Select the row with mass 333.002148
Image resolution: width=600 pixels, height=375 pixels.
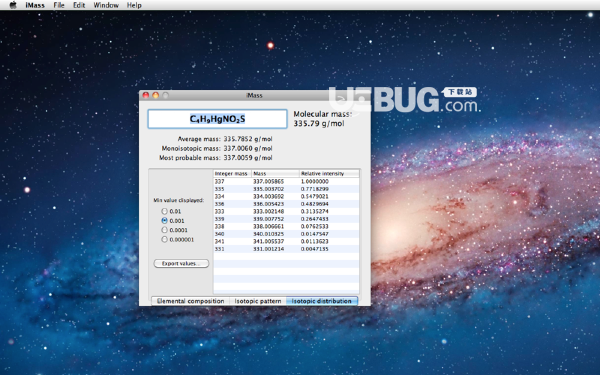click(x=286, y=211)
